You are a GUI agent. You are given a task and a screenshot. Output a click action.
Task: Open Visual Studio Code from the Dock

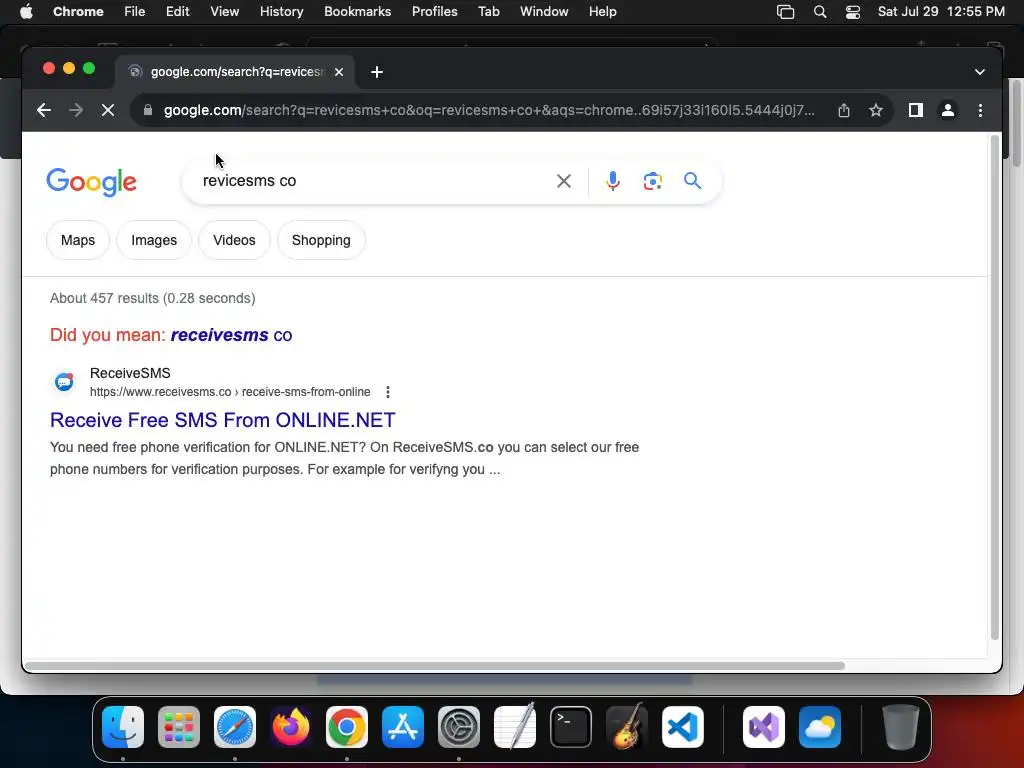[x=682, y=727]
